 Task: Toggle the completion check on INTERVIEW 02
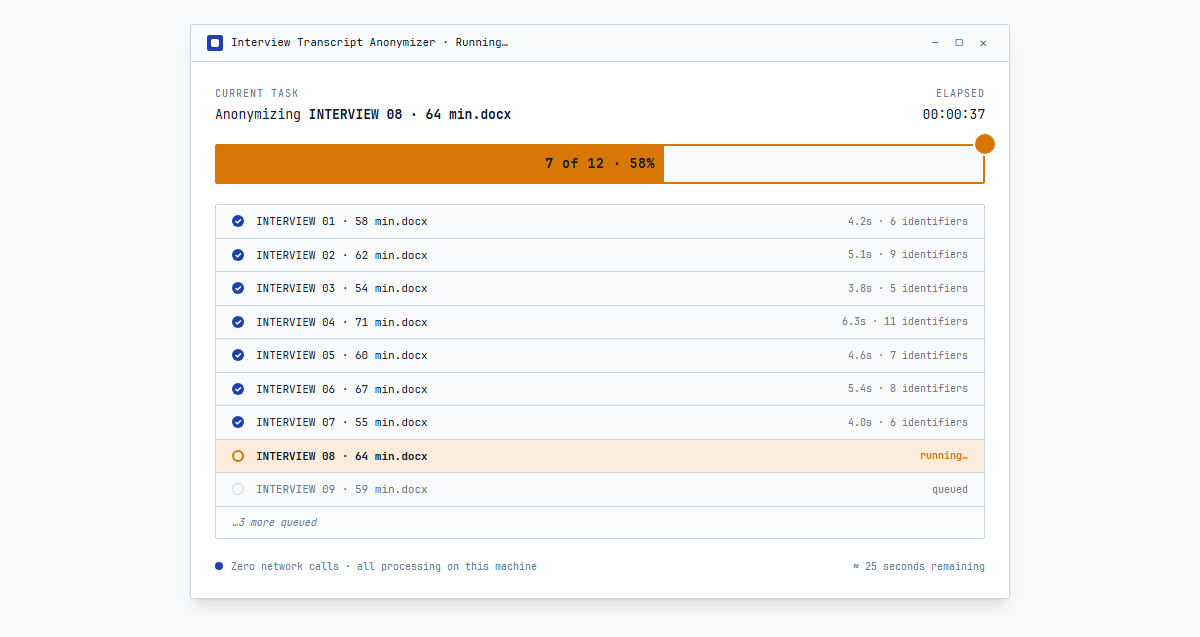coord(238,254)
